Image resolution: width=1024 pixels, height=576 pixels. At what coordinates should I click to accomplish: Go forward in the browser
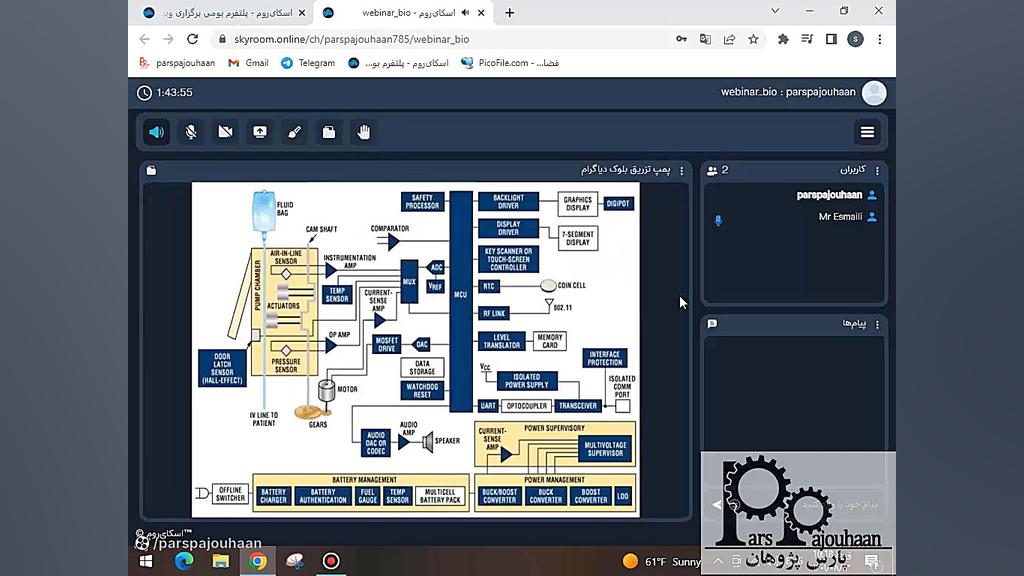pyautogui.click(x=168, y=39)
